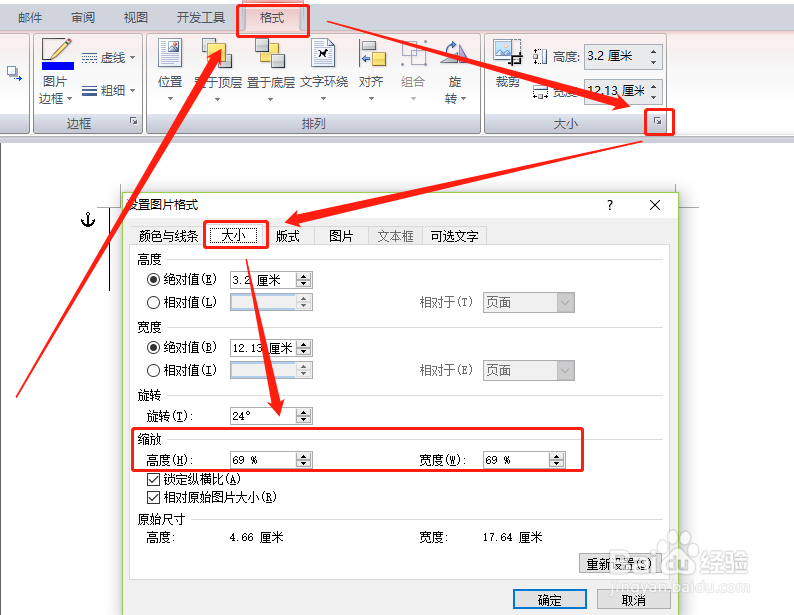Image resolution: width=794 pixels, height=615 pixels.
Task: Switch to the Mailings (邮件) ribbon tab
Action: (30, 18)
